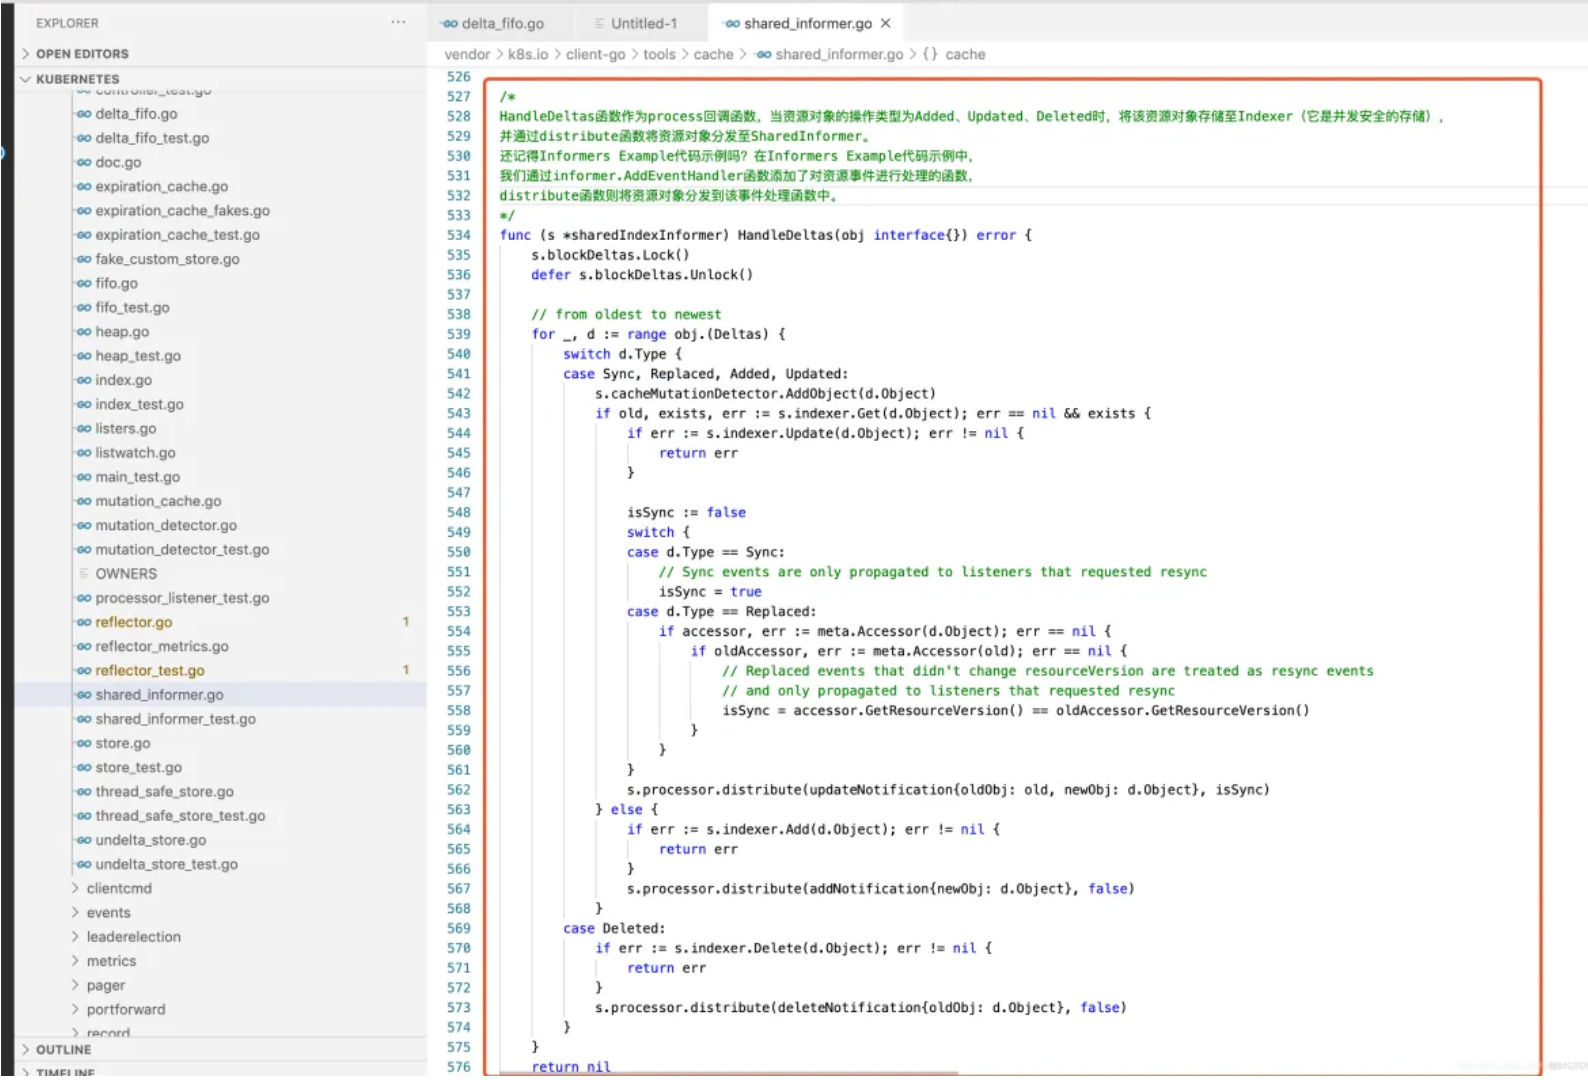The width and height of the screenshot is (1588, 1080).
Task: Click the Untitled-1 tab file icon
Action: coord(599,23)
